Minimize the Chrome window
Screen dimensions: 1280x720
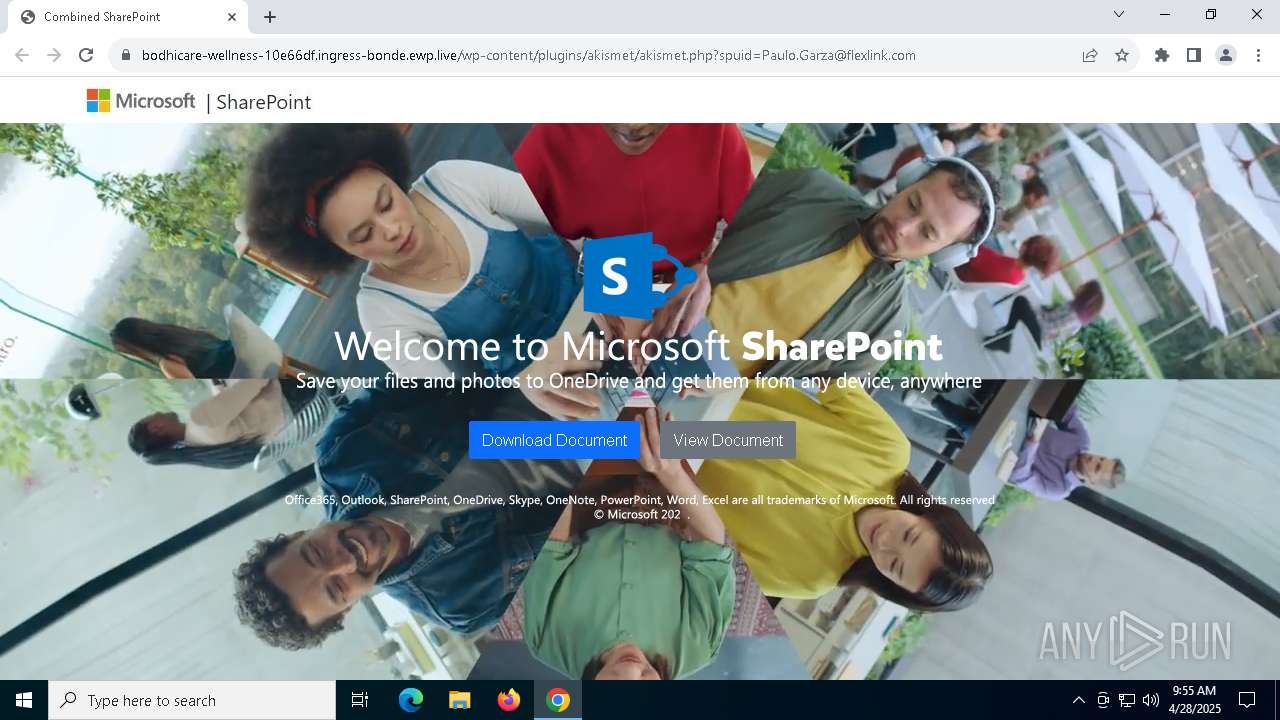click(x=1165, y=14)
